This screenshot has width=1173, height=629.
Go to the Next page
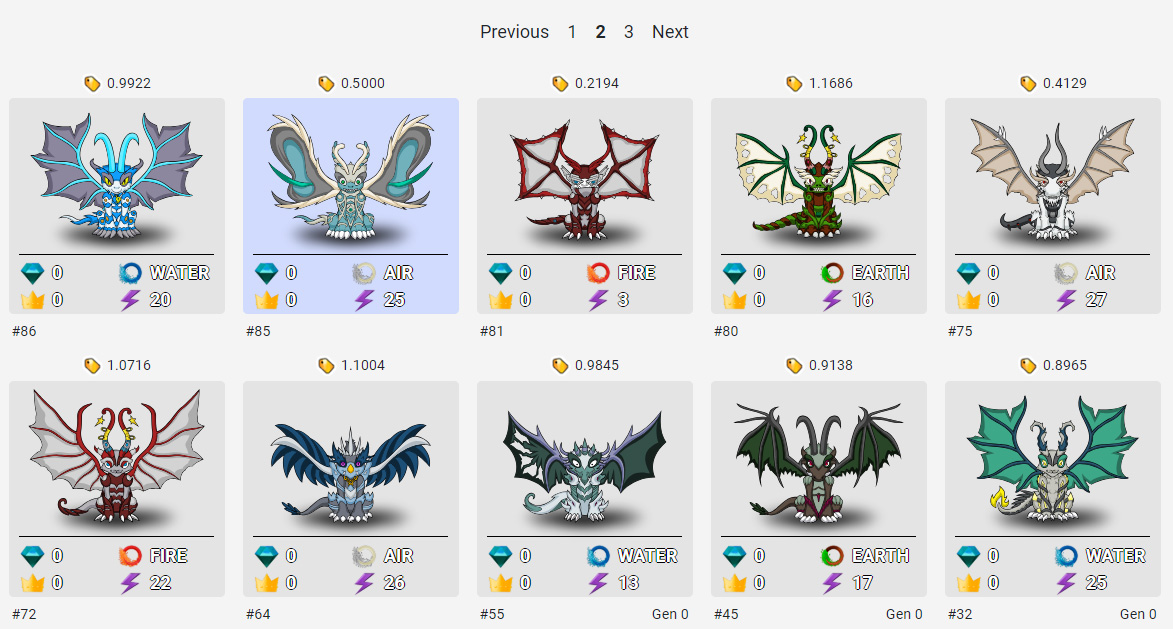[x=670, y=32]
